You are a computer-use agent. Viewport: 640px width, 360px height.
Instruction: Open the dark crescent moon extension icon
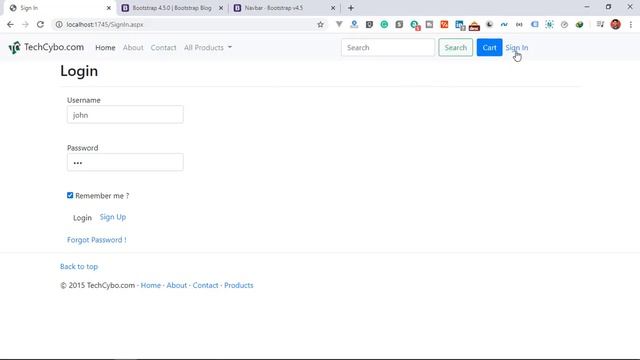(x=489, y=24)
